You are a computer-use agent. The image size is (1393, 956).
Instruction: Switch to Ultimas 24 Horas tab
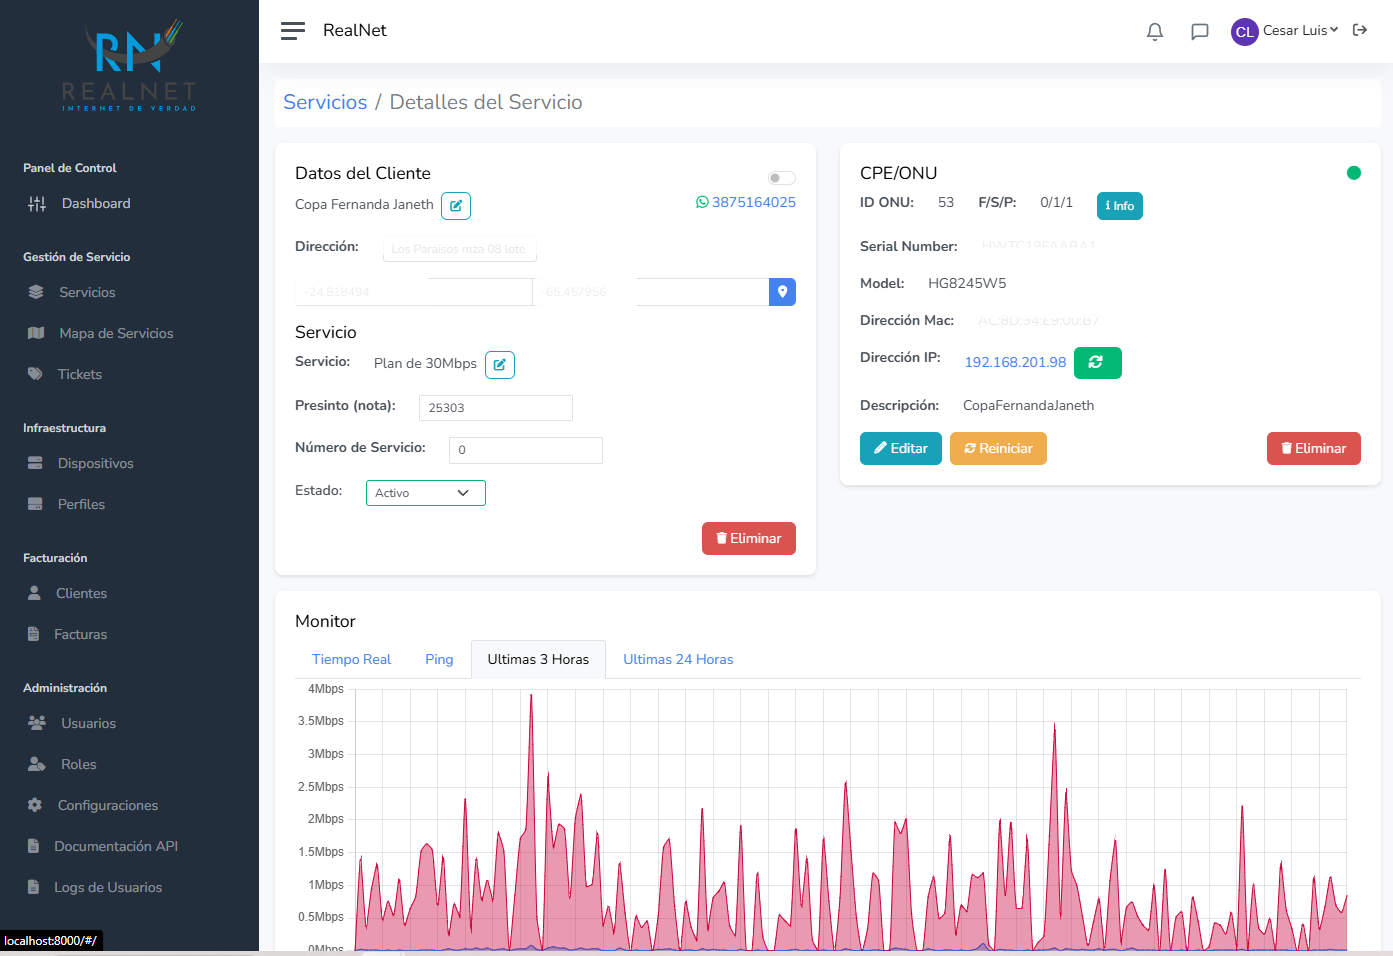point(678,659)
